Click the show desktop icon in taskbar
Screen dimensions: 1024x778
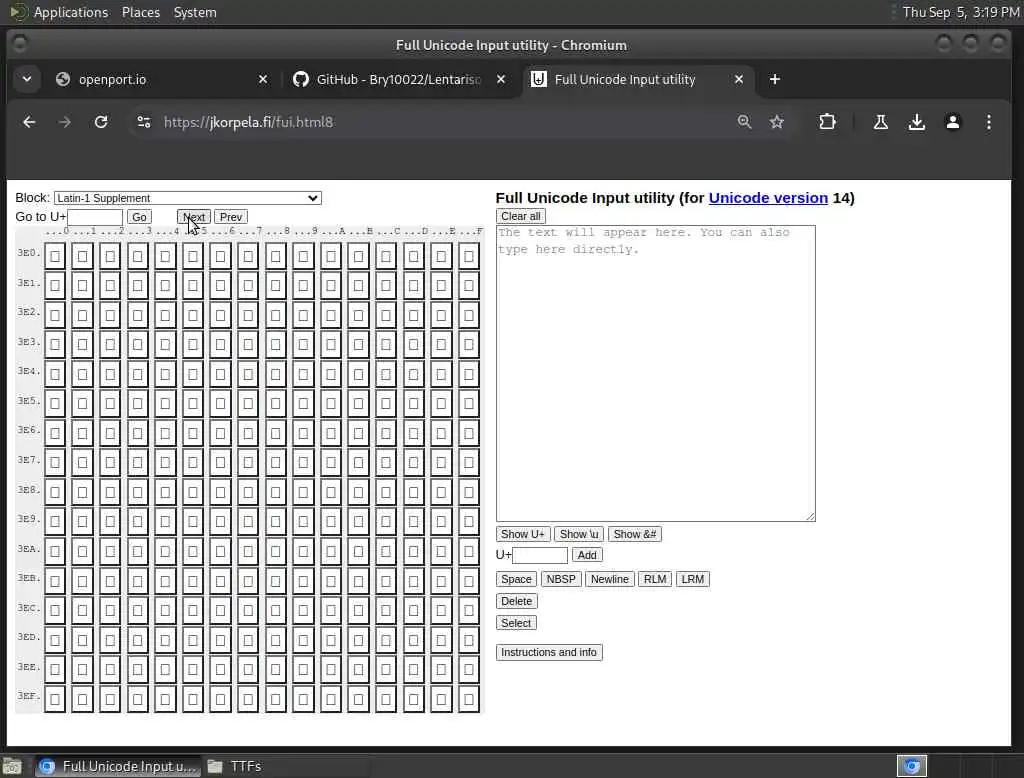coord(12,766)
